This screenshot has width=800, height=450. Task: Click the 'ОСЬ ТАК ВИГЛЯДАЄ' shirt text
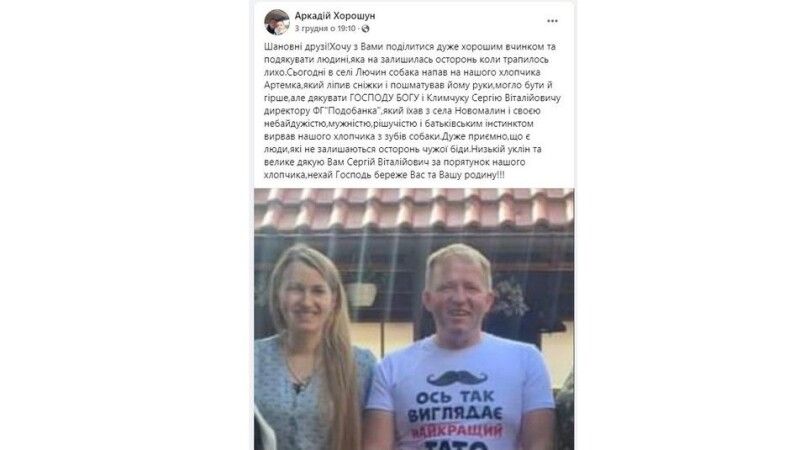[456, 406]
